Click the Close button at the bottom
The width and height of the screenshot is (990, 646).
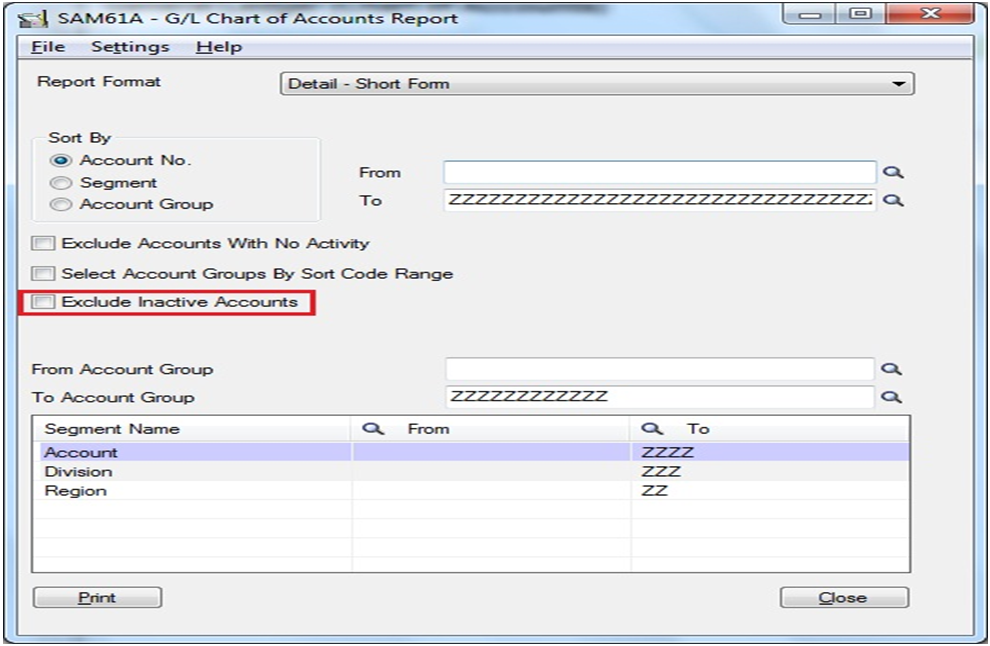(x=844, y=597)
